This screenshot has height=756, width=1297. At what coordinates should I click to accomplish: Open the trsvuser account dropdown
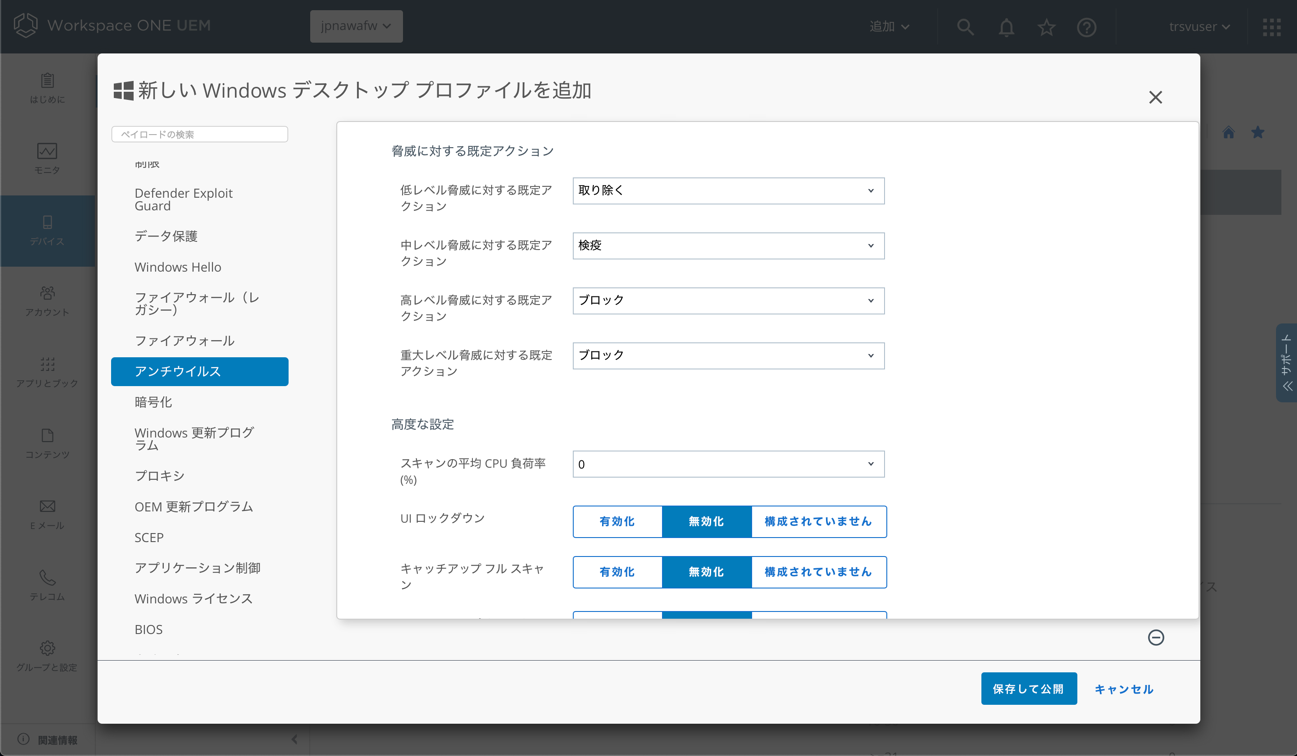1199,27
